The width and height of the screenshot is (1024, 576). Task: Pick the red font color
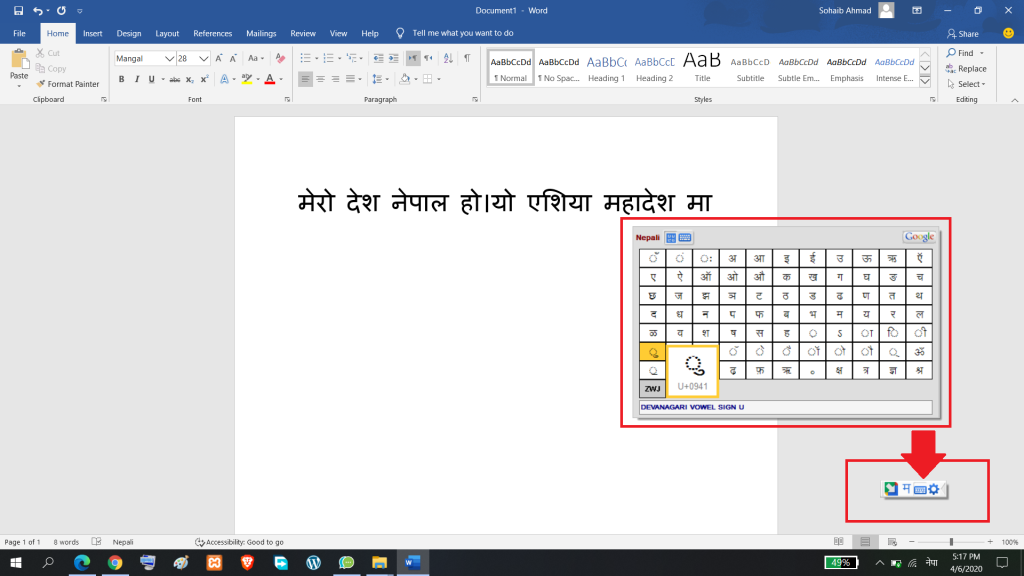click(270, 79)
